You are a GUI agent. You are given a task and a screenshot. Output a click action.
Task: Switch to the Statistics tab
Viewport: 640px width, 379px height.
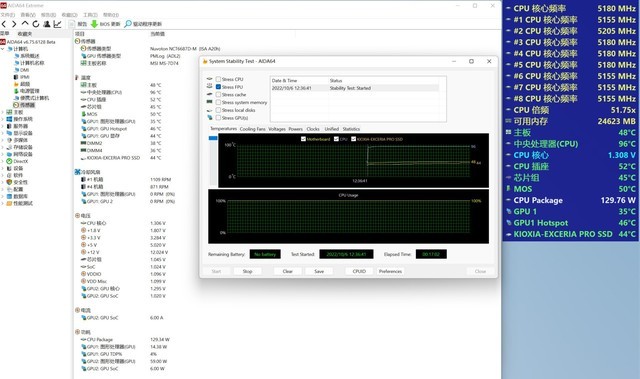tap(351, 129)
